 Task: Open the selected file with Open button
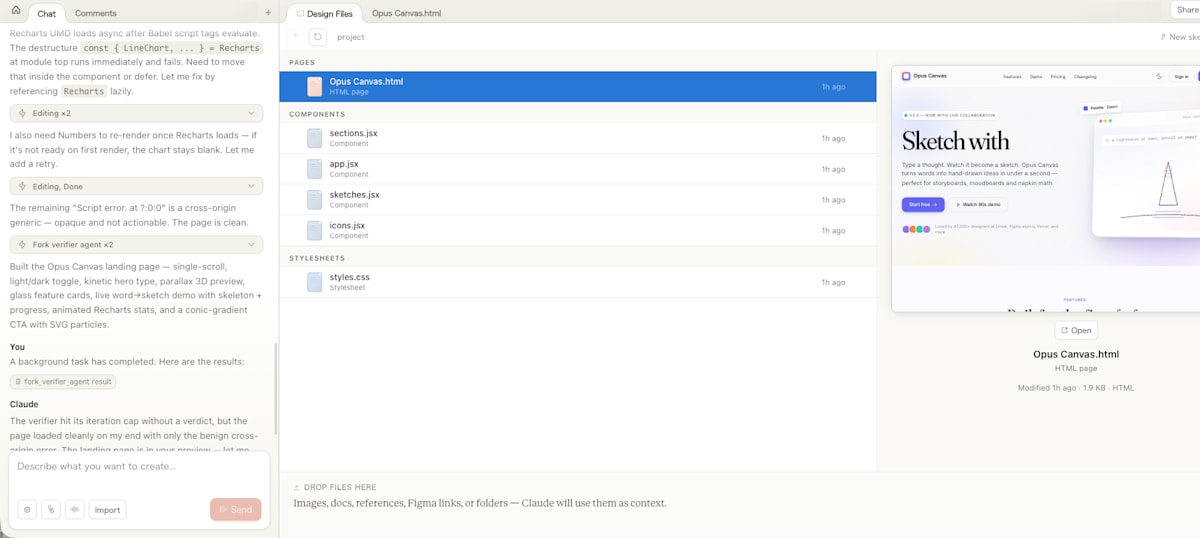tap(1076, 330)
